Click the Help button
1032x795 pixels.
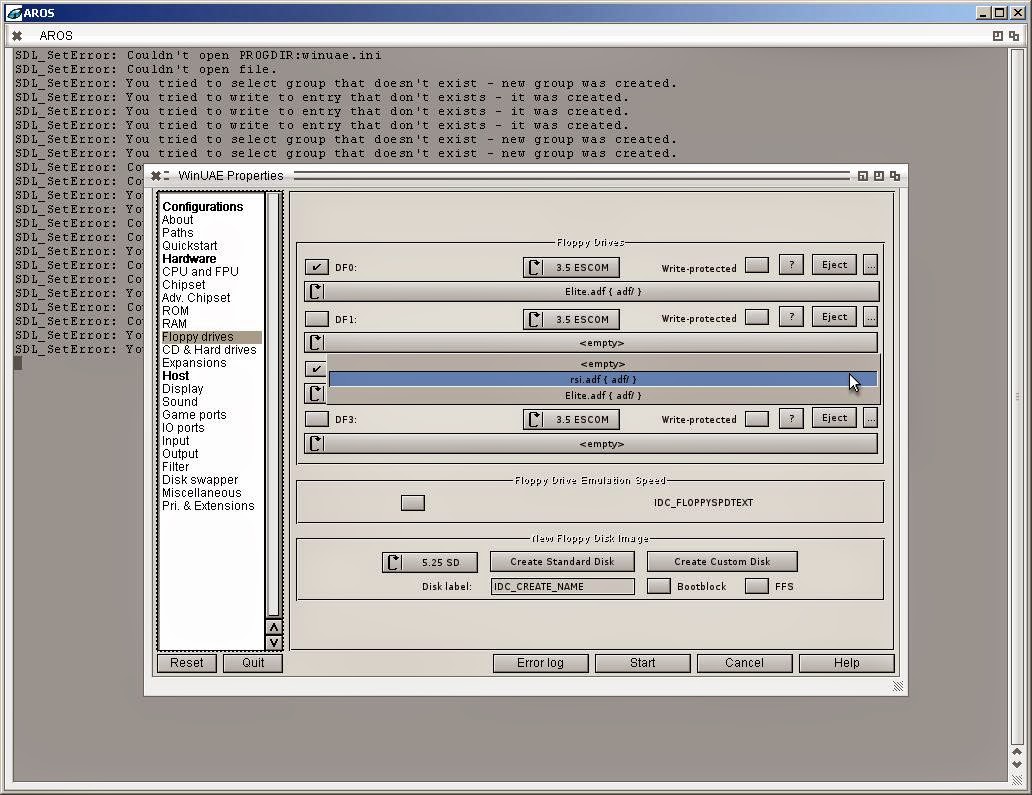[846, 663]
